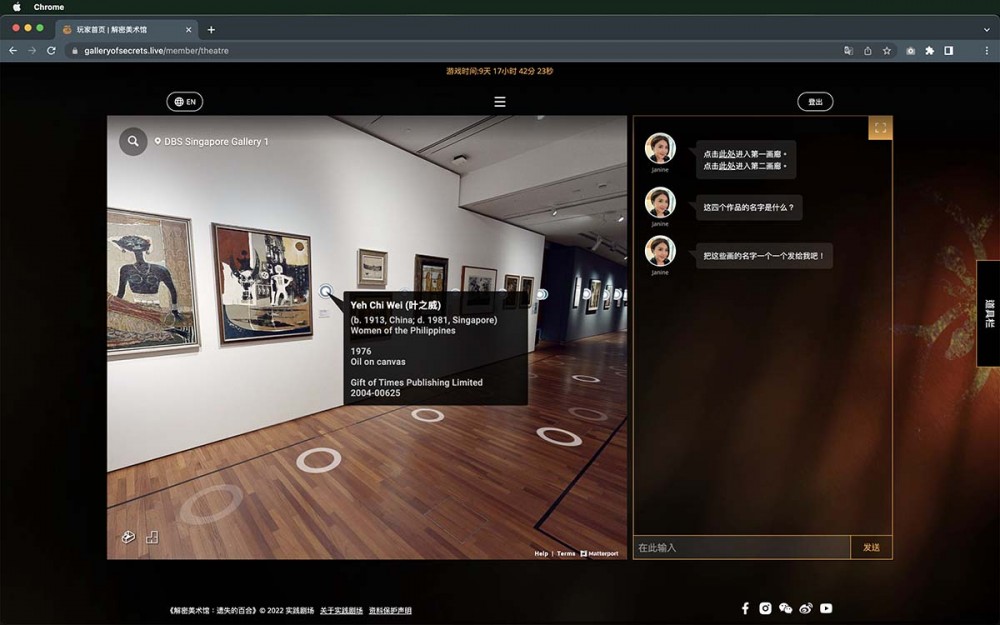This screenshot has width=1000, height=625.
Task: Toggle the browser side panel icon
Action: click(x=949, y=50)
